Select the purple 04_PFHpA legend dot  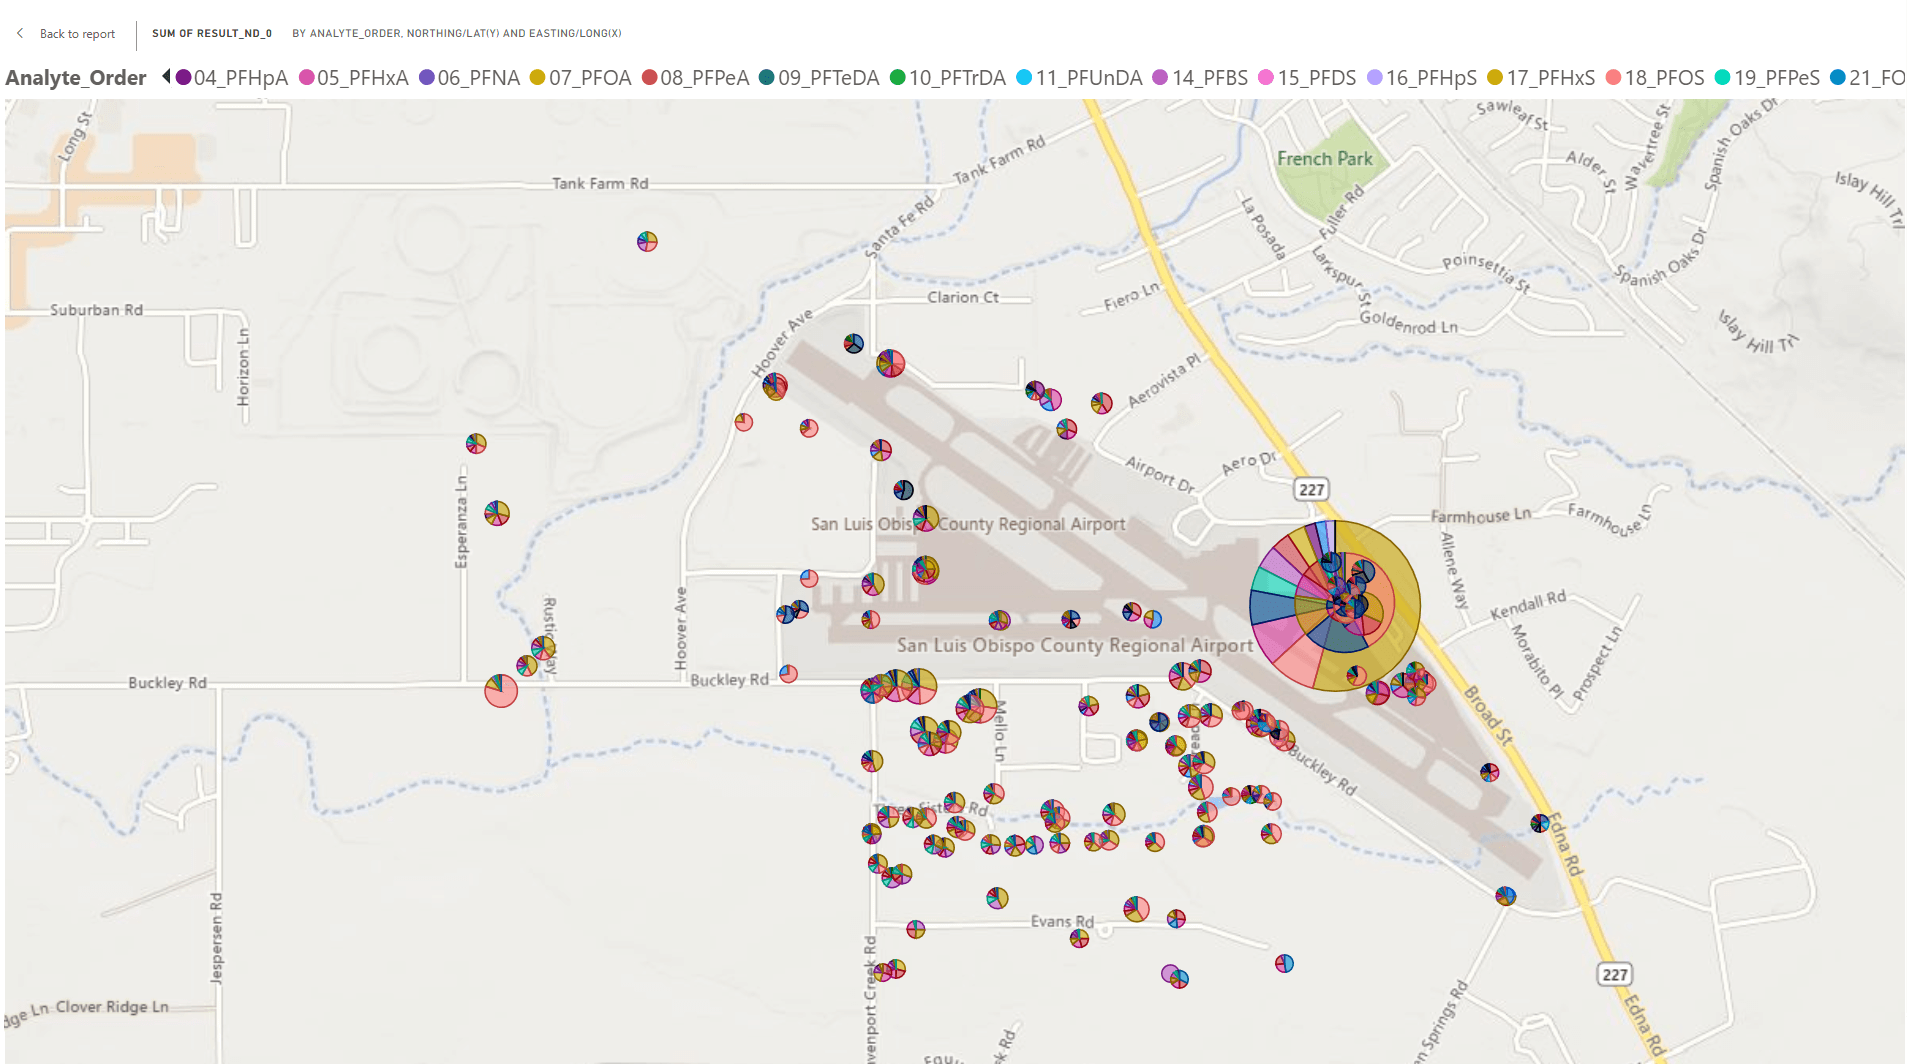tap(183, 77)
